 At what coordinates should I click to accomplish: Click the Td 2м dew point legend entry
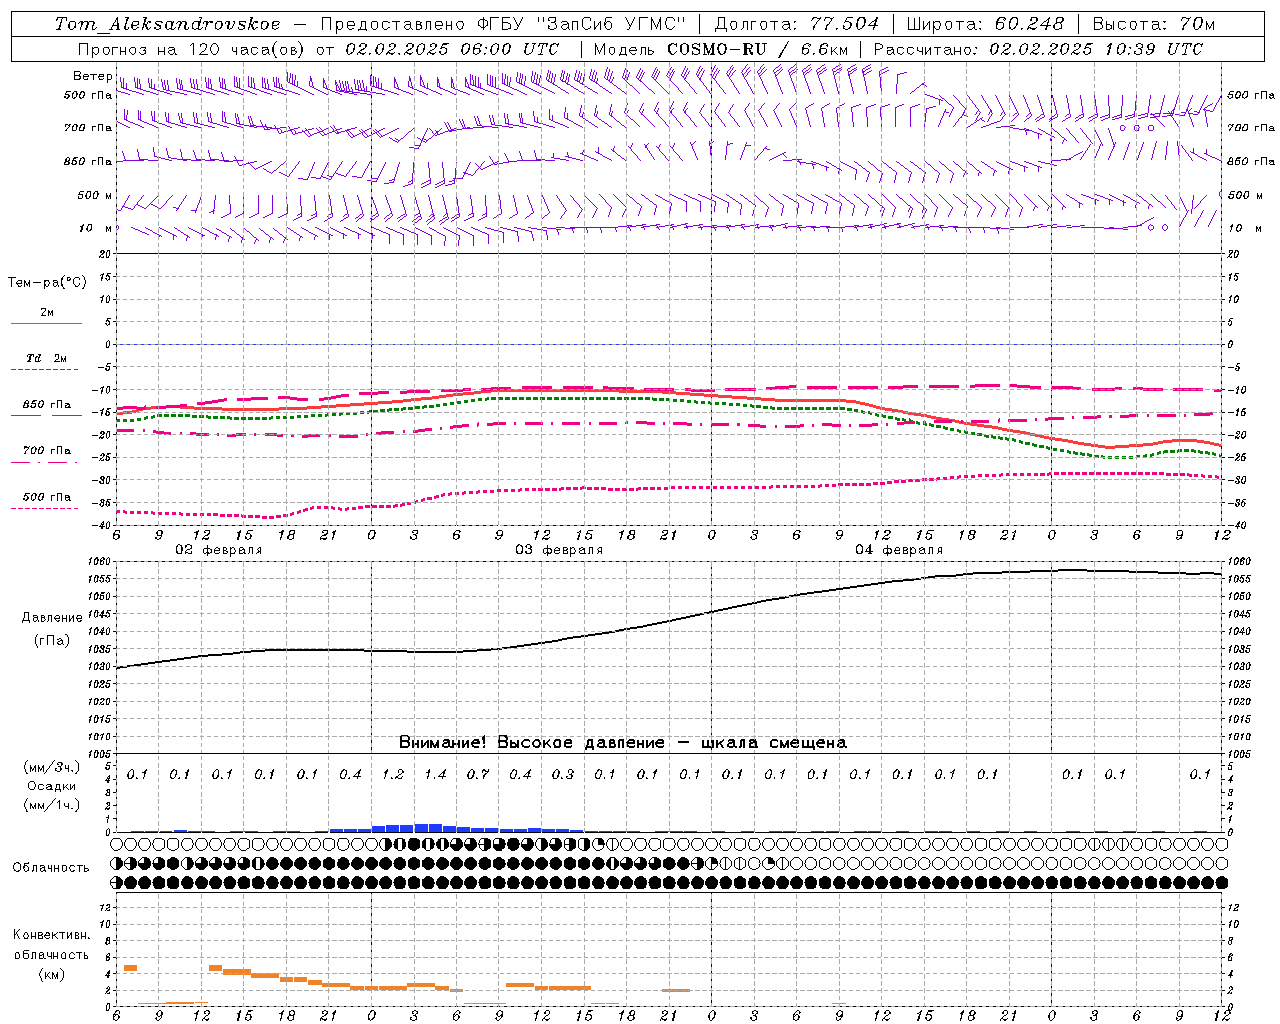46,358
